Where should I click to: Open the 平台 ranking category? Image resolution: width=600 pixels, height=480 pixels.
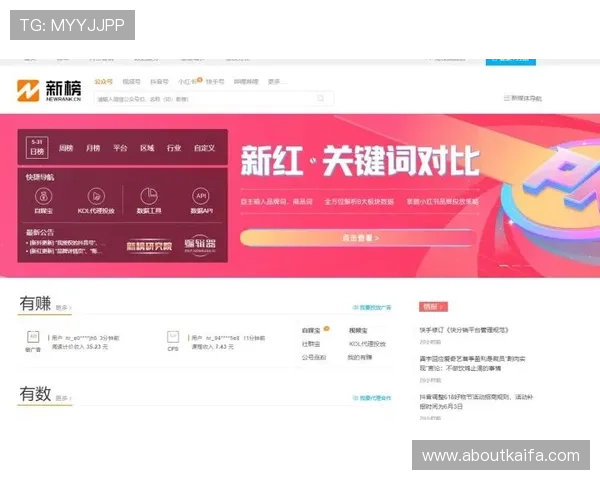tap(120, 148)
